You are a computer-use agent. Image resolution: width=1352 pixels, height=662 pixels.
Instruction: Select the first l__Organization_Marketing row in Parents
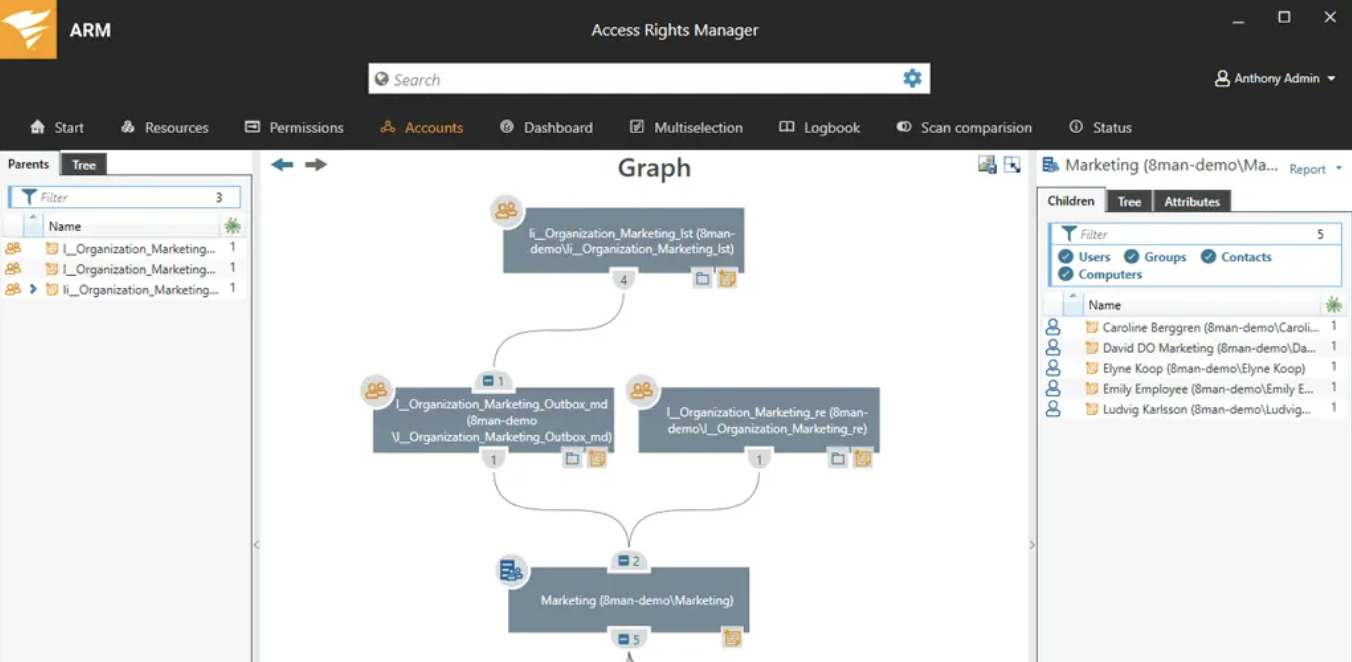click(x=125, y=248)
